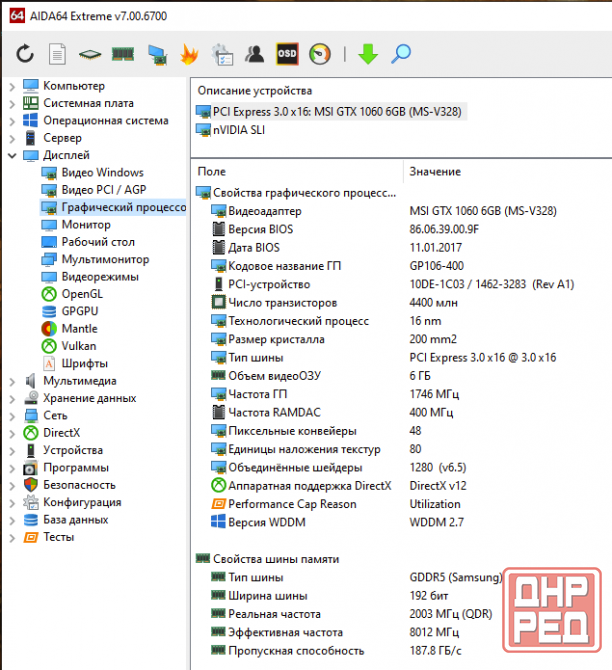Select Графический процессор tree item
This screenshot has width=612, height=670.
(113, 207)
